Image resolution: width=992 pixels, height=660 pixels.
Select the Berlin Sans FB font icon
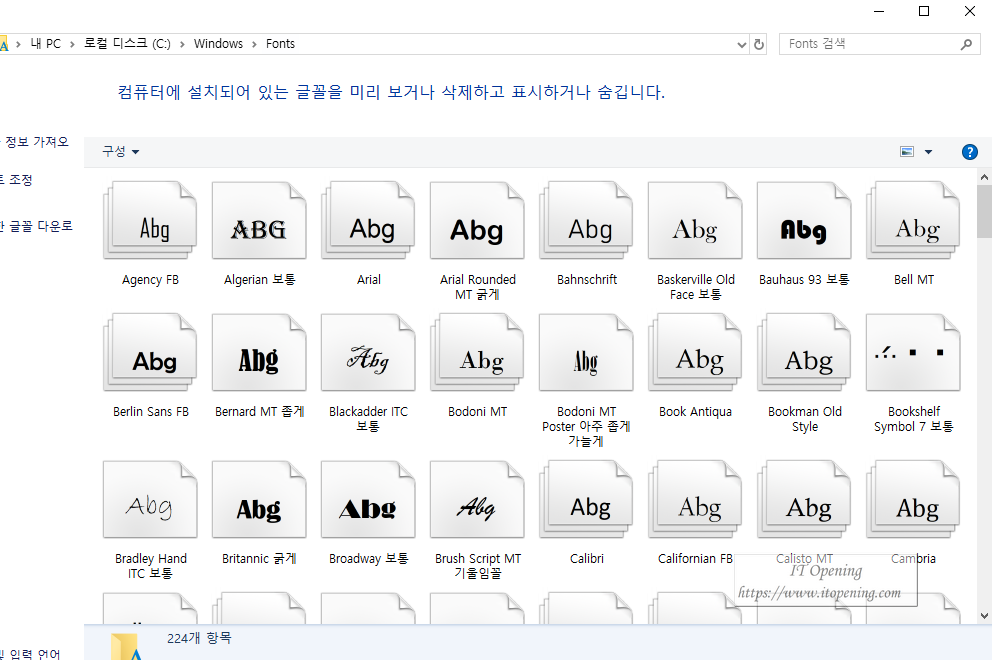point(150,352)
